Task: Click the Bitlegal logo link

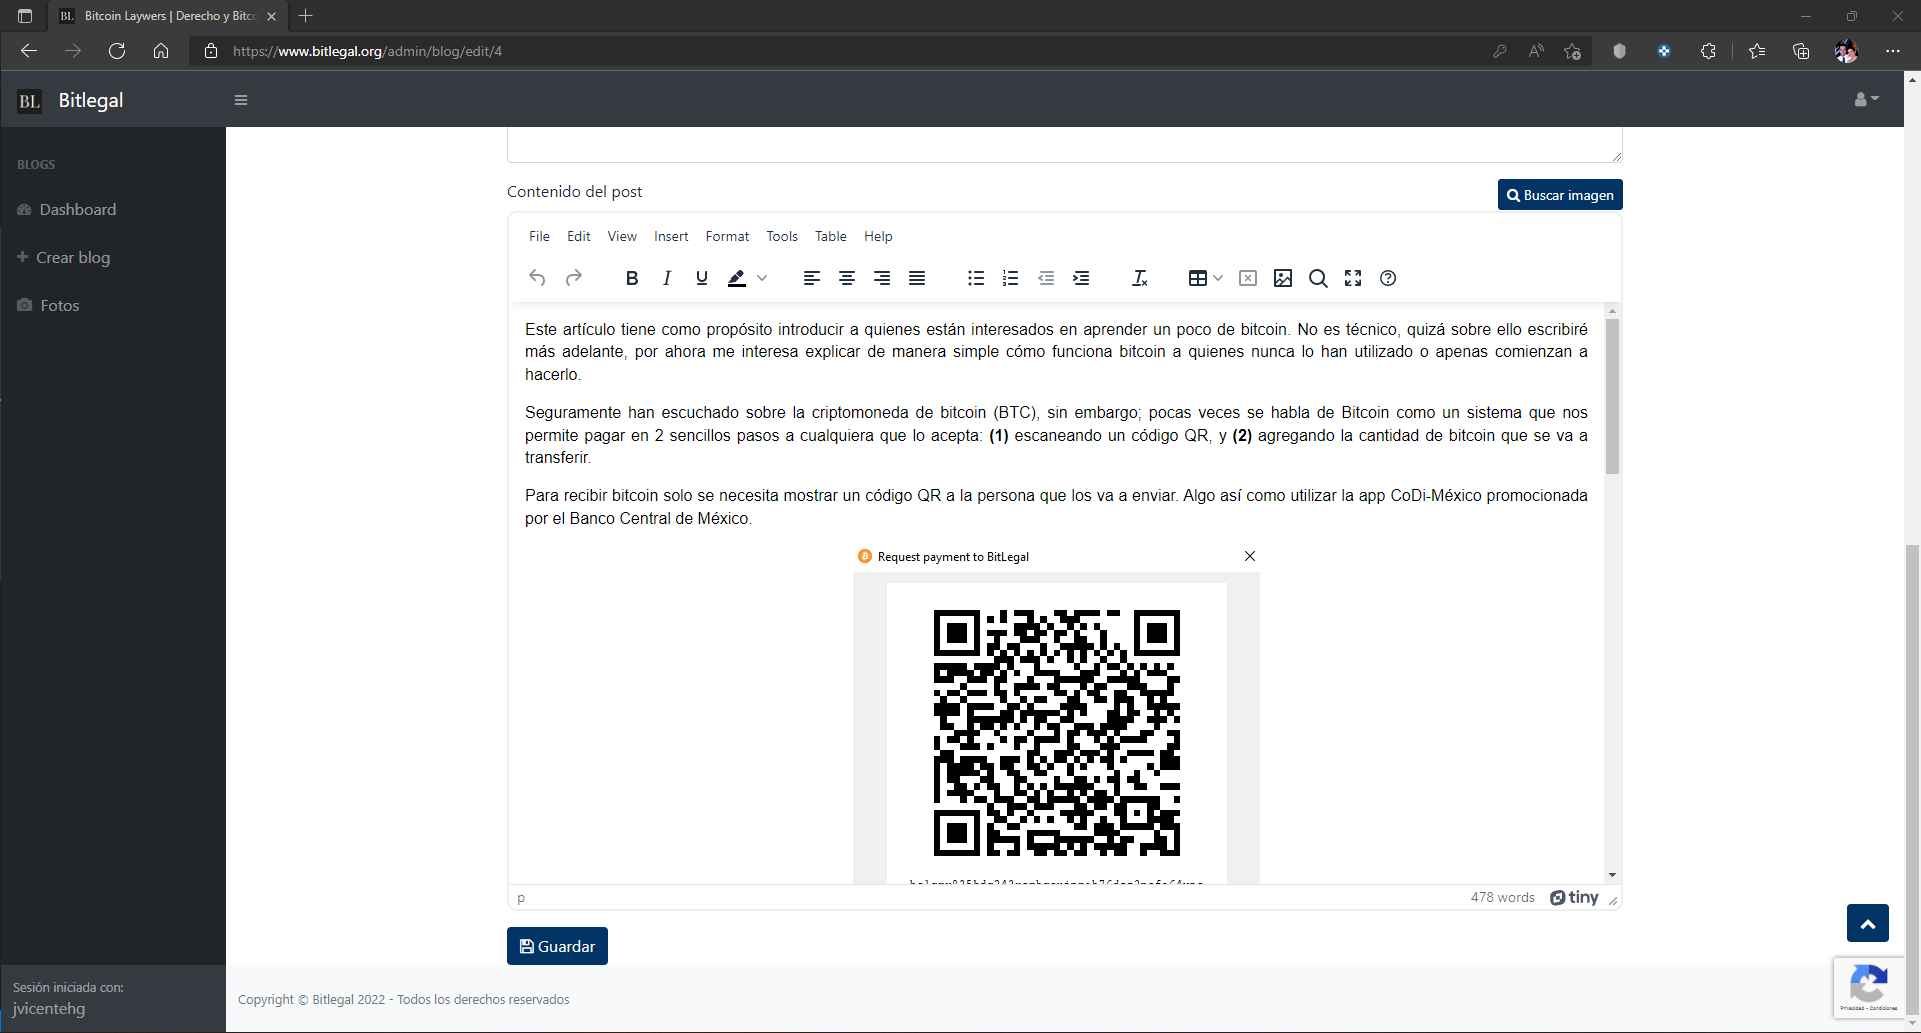Action: click(x=71, y=100)
